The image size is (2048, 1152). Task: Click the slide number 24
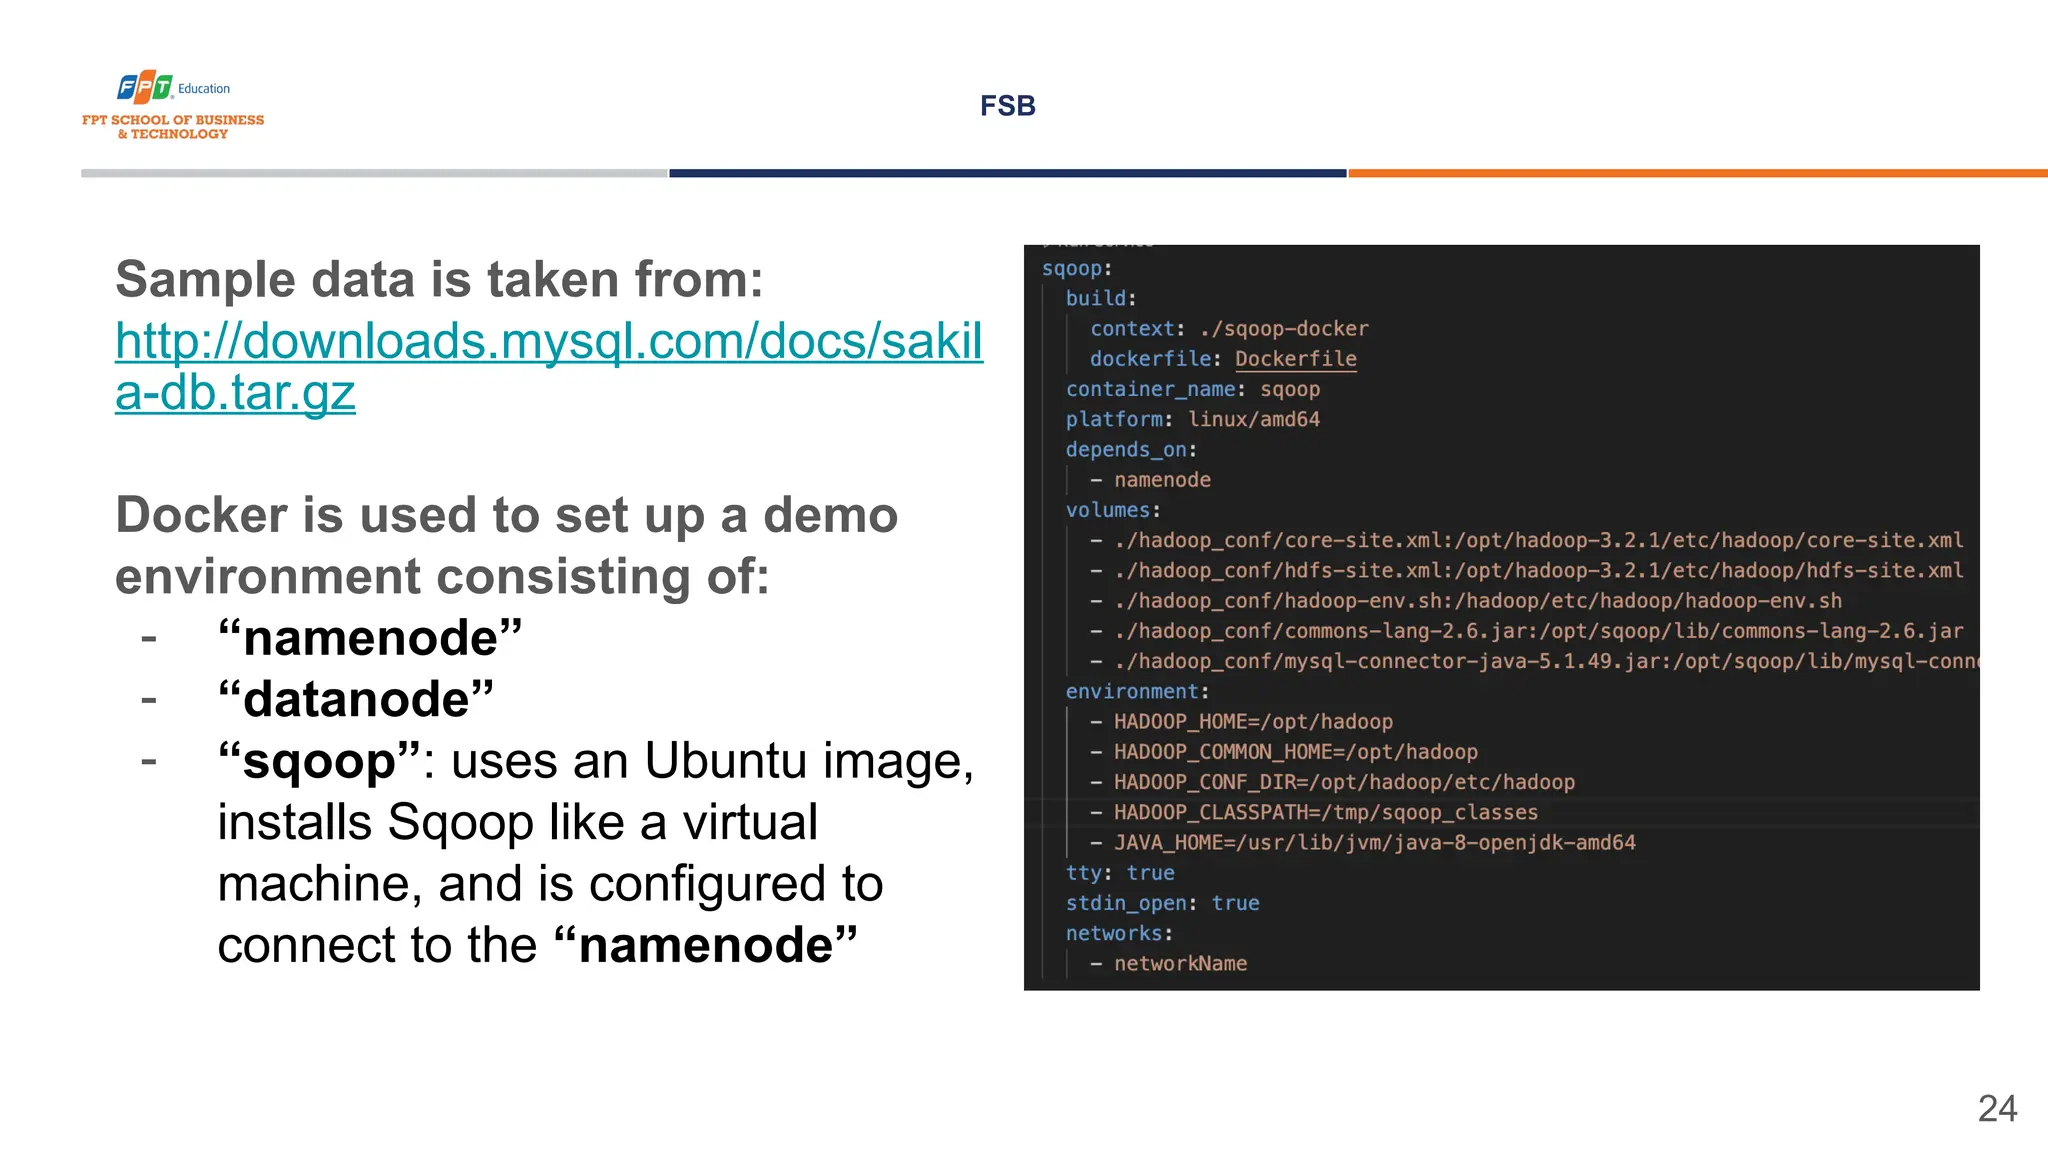pyautogui.click(x=1997, y=1108)
